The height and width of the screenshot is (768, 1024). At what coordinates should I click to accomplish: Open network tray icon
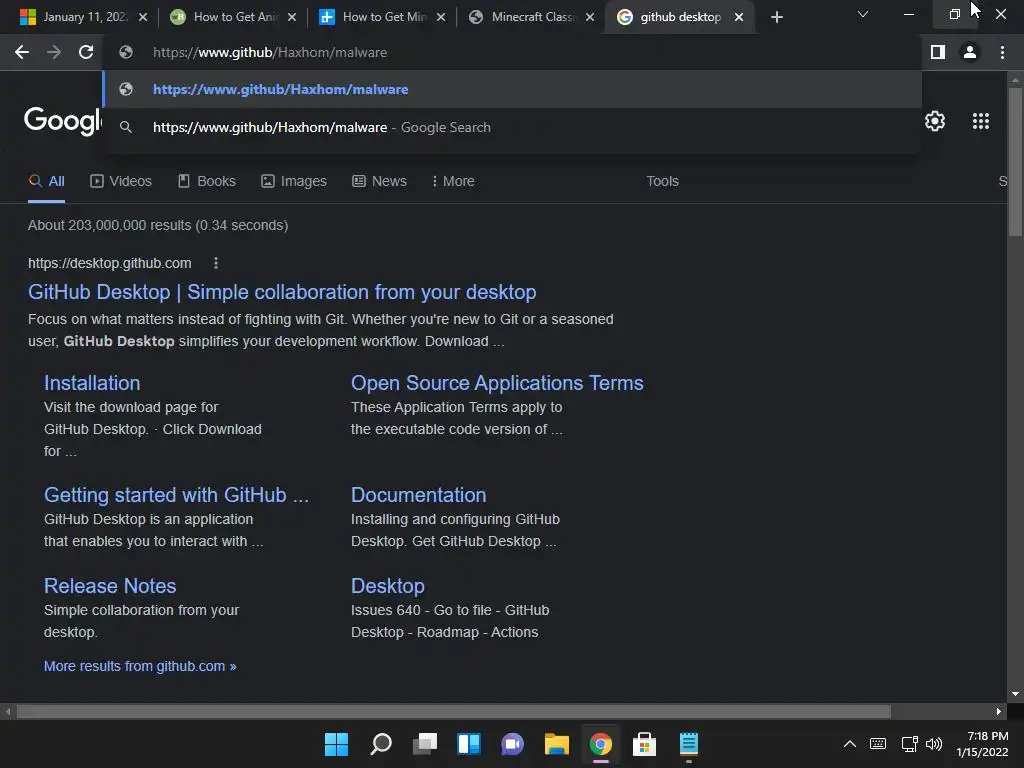point(909,744)
